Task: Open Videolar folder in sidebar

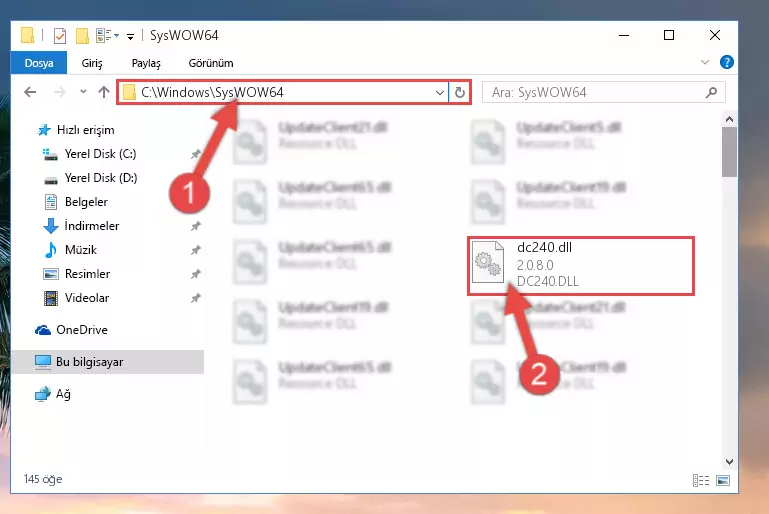Action: coord(87,298)
